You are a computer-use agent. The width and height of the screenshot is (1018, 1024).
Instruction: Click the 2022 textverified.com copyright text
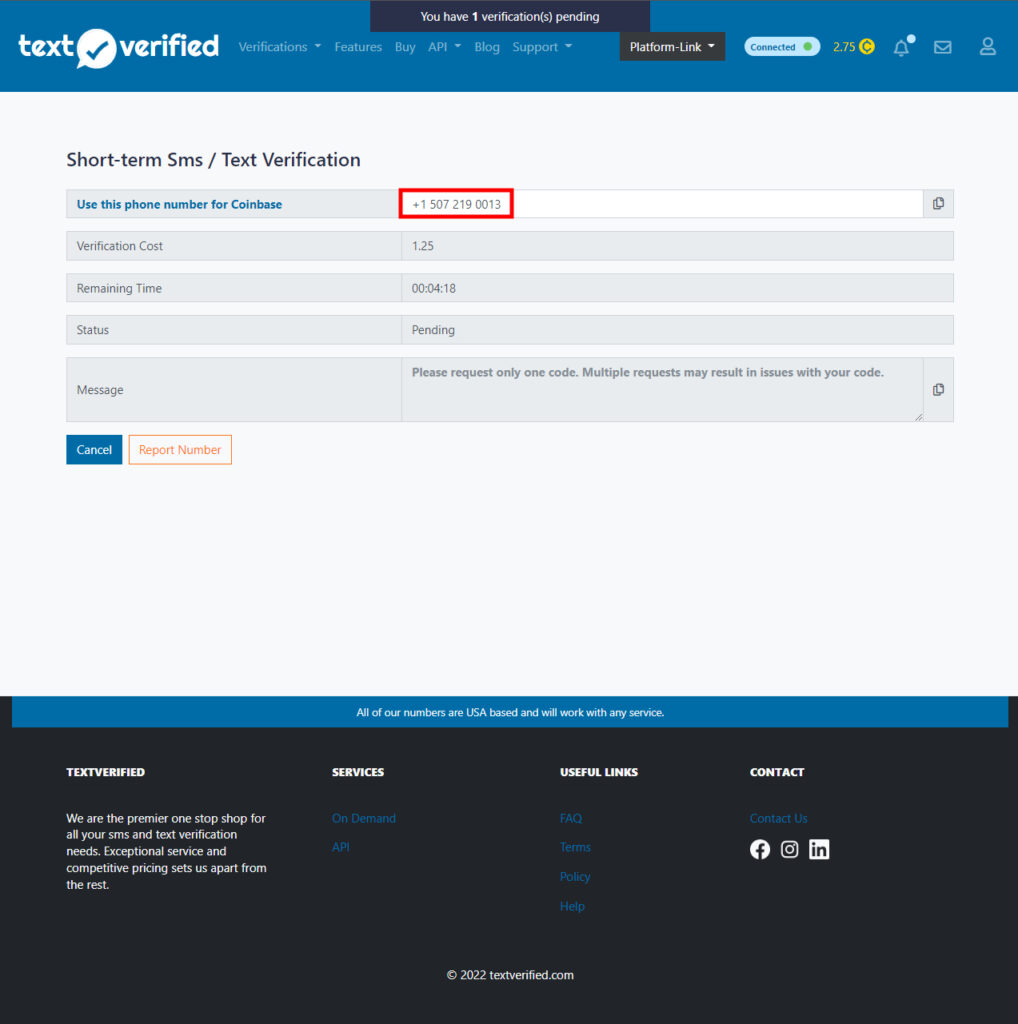[510, 974]
